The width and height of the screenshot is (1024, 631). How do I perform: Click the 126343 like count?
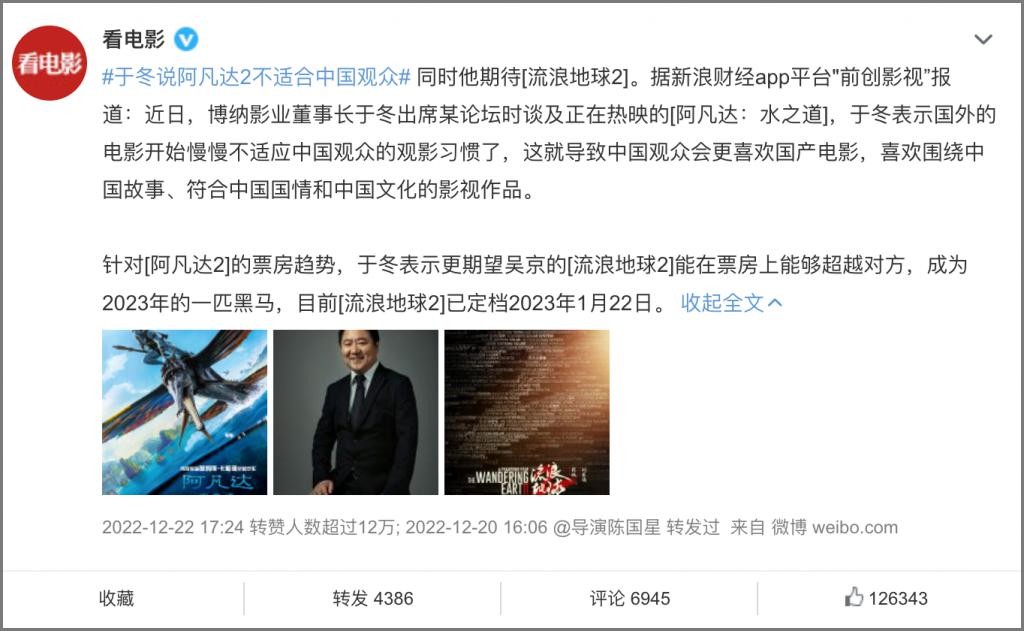tap(898, 598)
